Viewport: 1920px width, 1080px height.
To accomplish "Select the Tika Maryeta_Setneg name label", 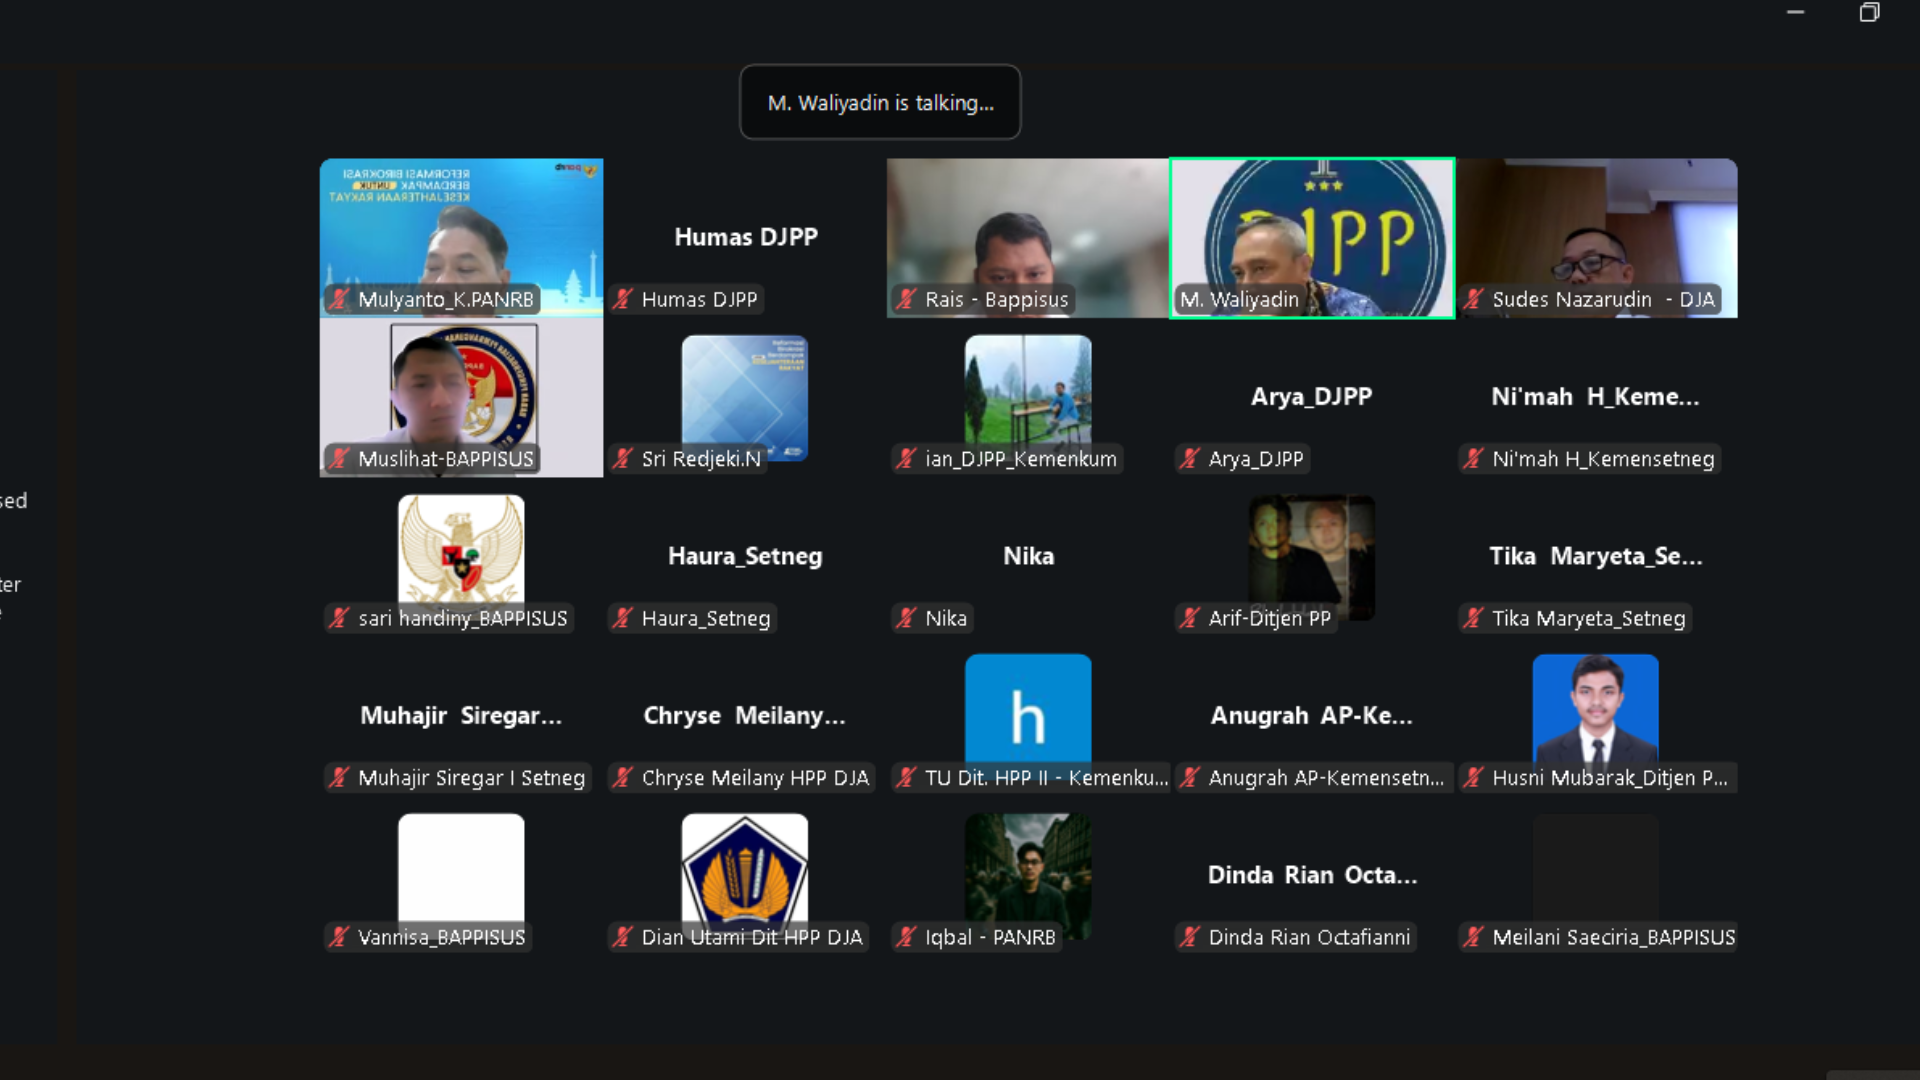I will pyautogui.click(x=1588, y=618).
